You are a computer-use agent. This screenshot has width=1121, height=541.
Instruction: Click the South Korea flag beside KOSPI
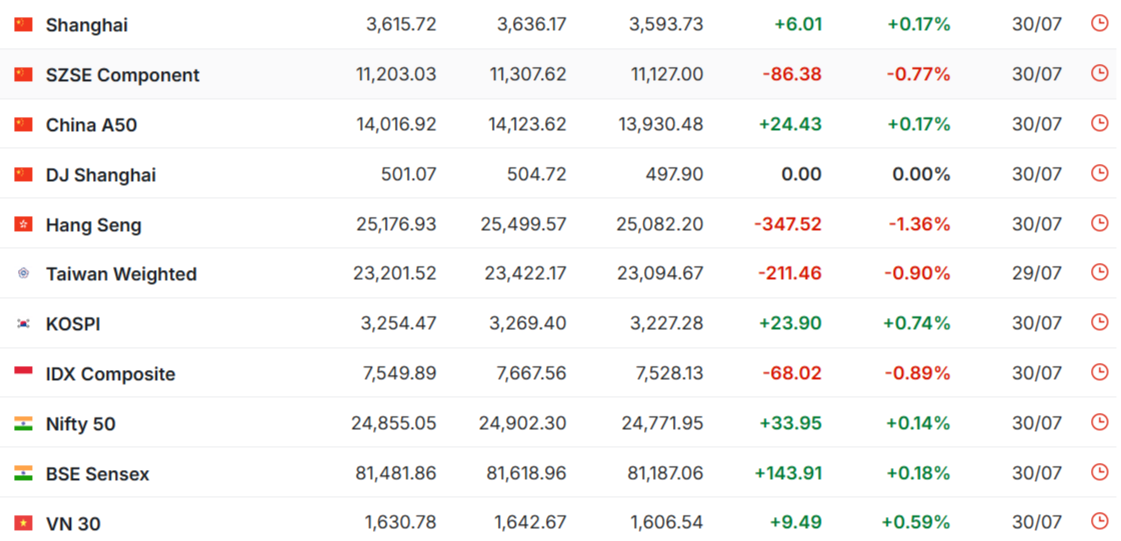24,324
